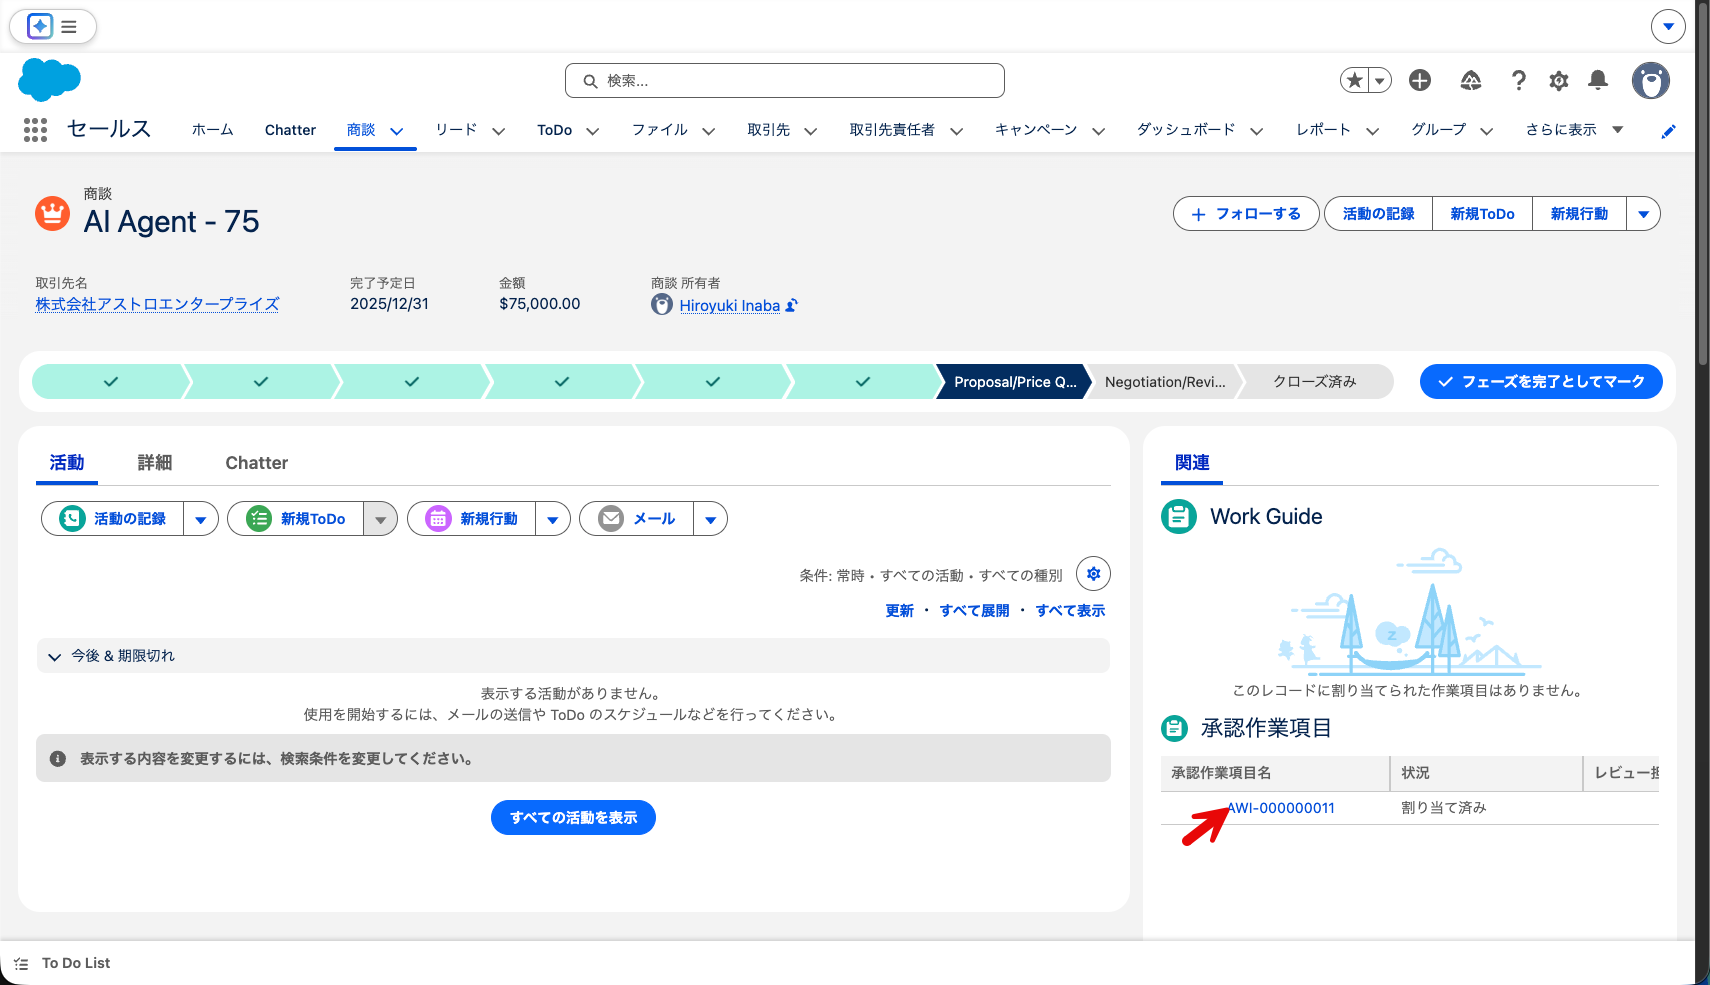Open the Help question mark icon

(1519, 80)
